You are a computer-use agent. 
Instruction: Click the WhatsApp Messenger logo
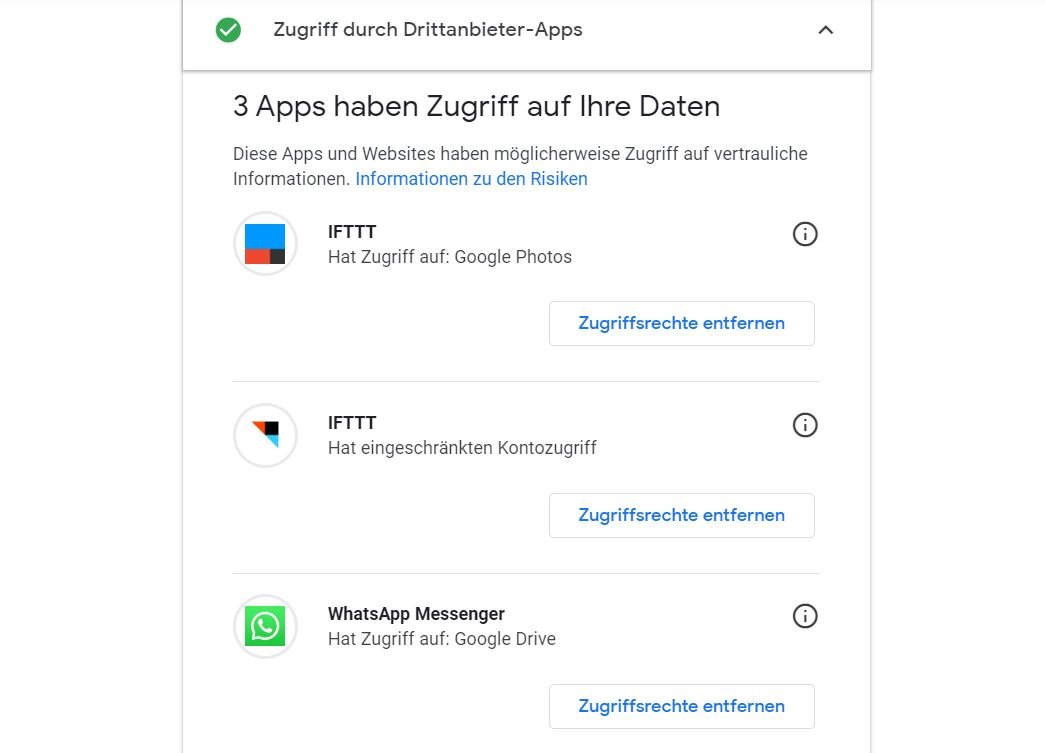265,626
